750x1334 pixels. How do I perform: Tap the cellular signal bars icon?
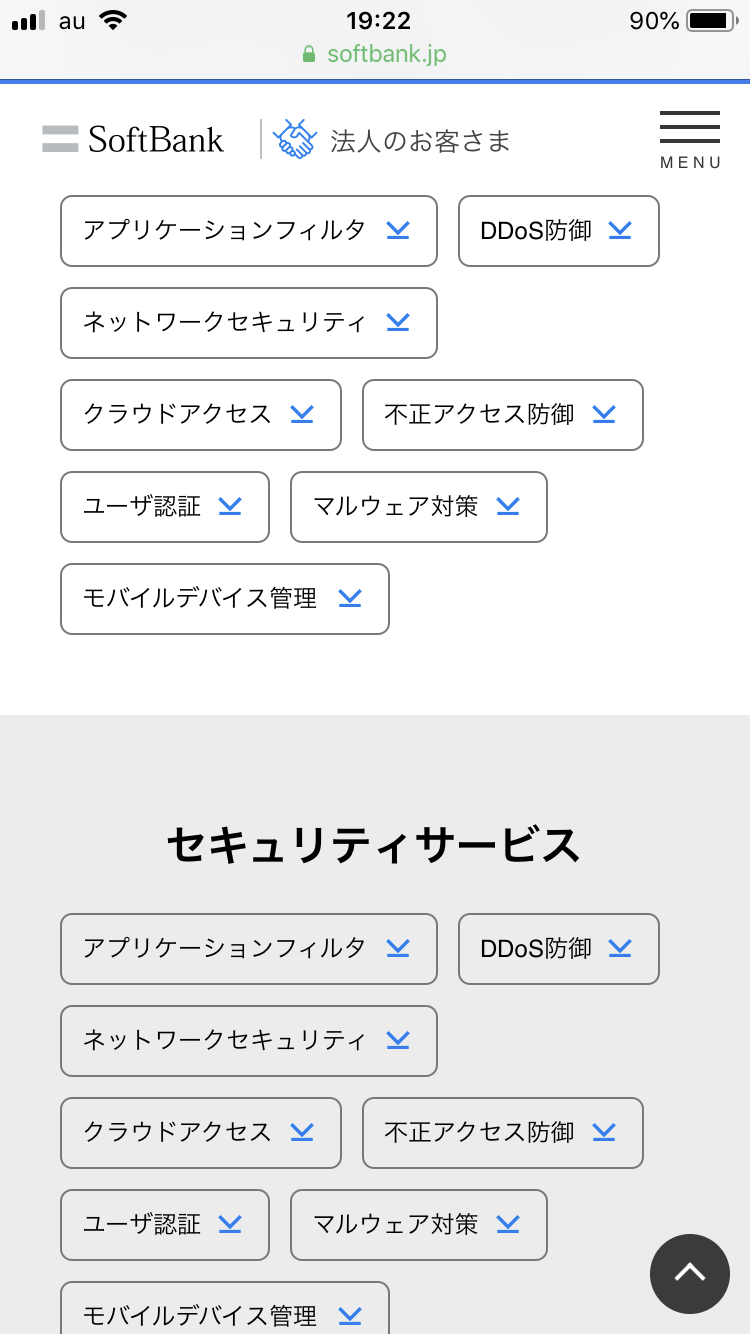[x=29, y=21]
